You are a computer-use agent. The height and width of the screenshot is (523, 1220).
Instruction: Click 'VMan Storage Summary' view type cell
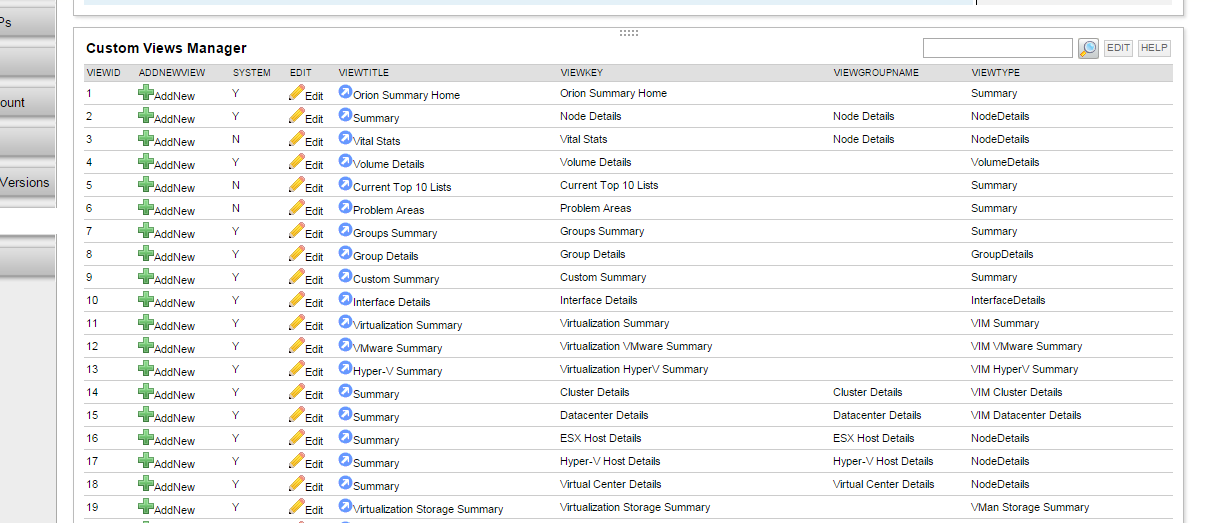point(1030,507)
